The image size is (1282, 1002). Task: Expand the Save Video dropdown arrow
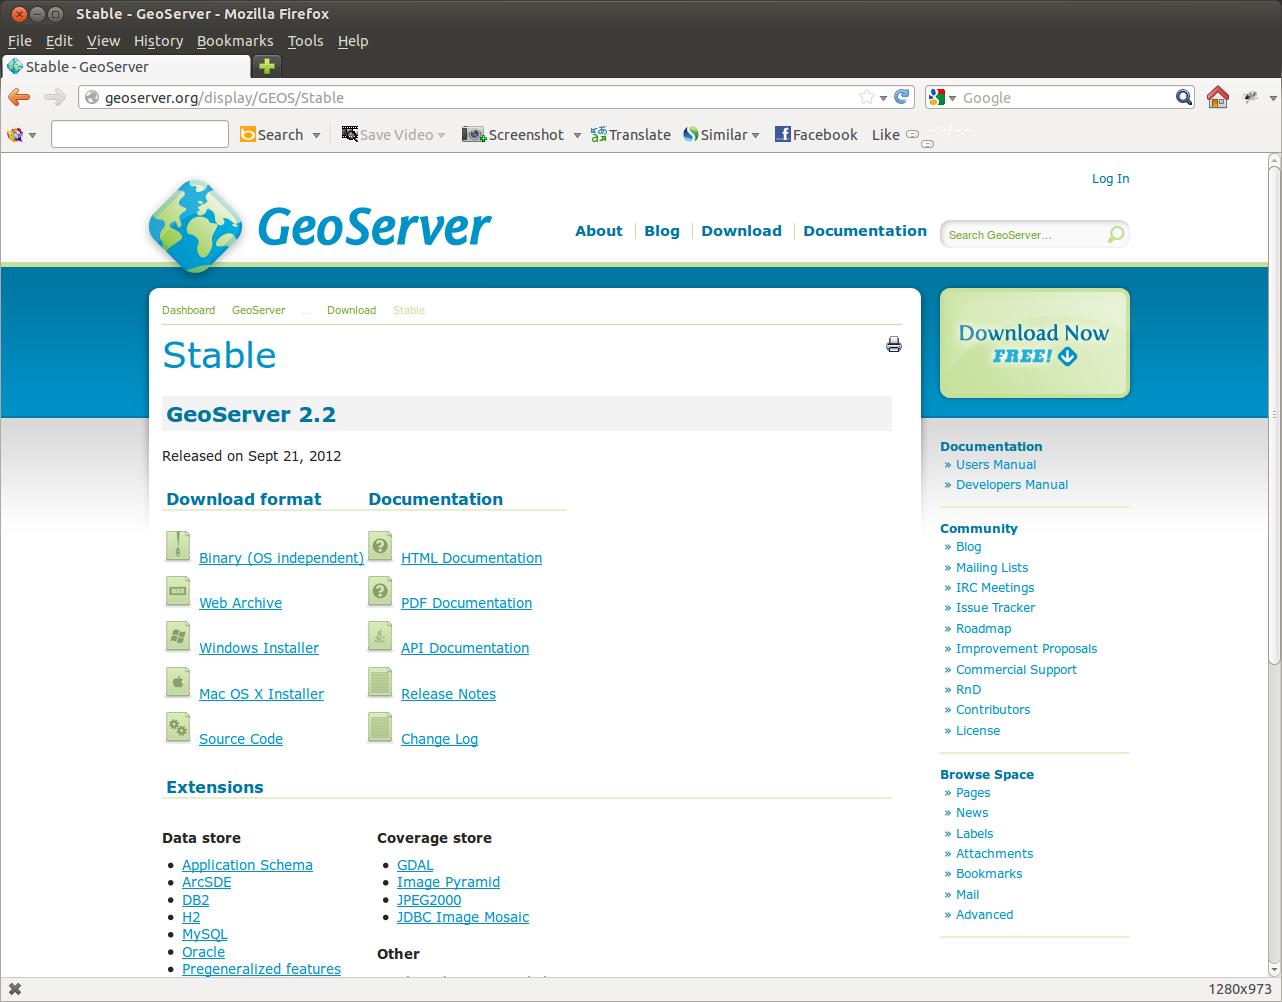coord(443,135)
